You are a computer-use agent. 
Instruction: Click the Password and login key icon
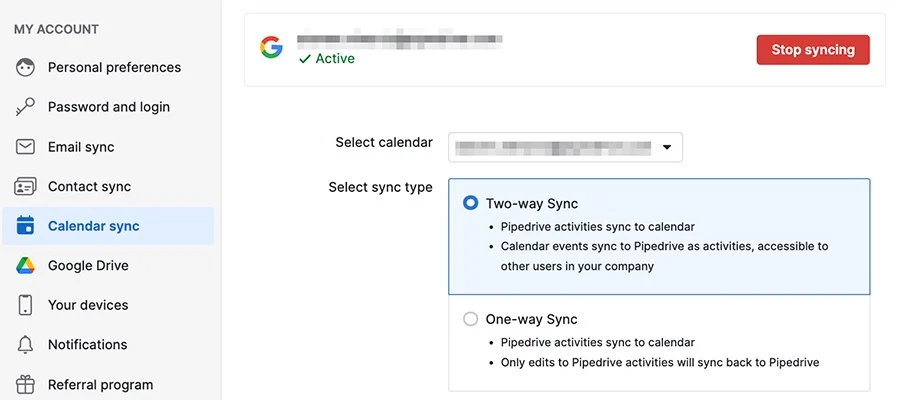tap(25, 107)
